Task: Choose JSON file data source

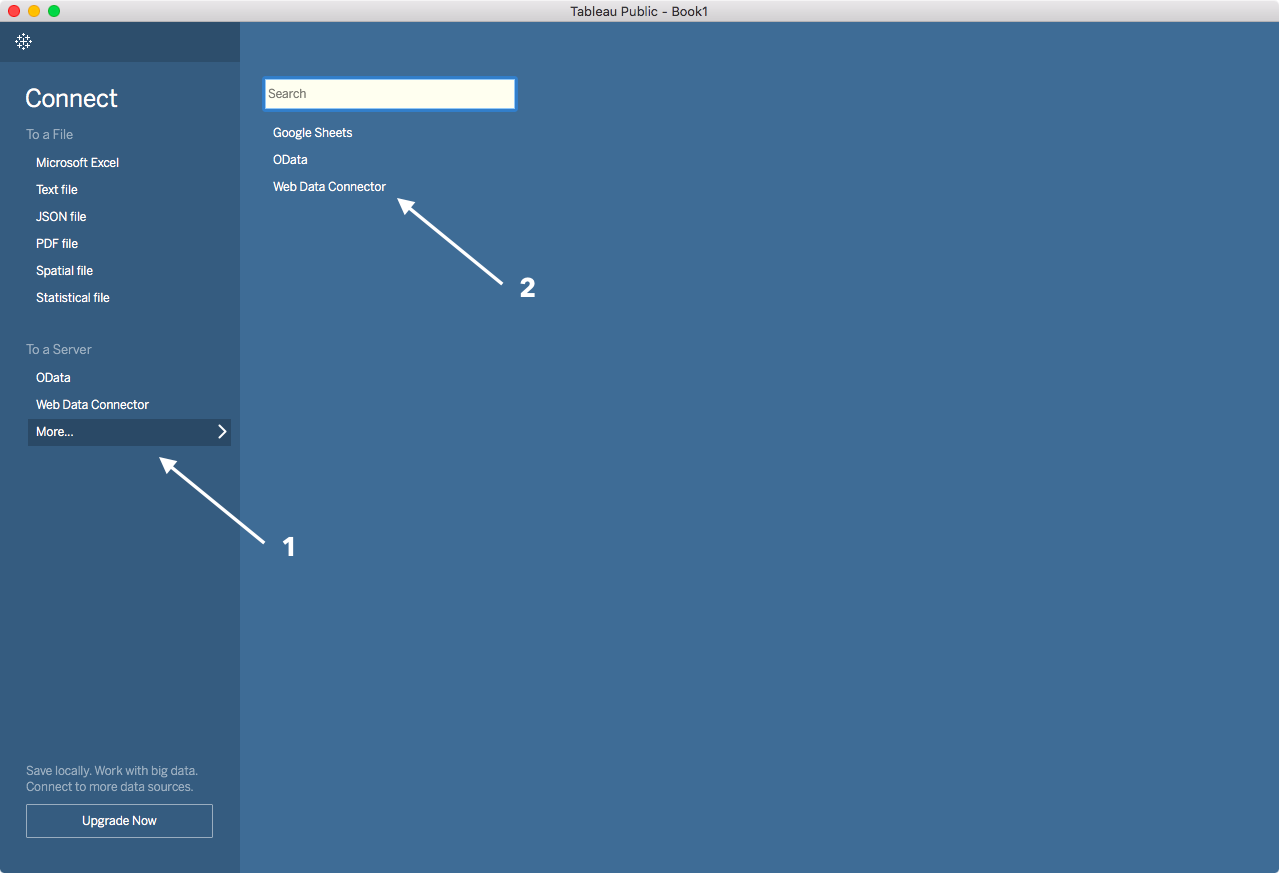Action: (x=61, y=216)
